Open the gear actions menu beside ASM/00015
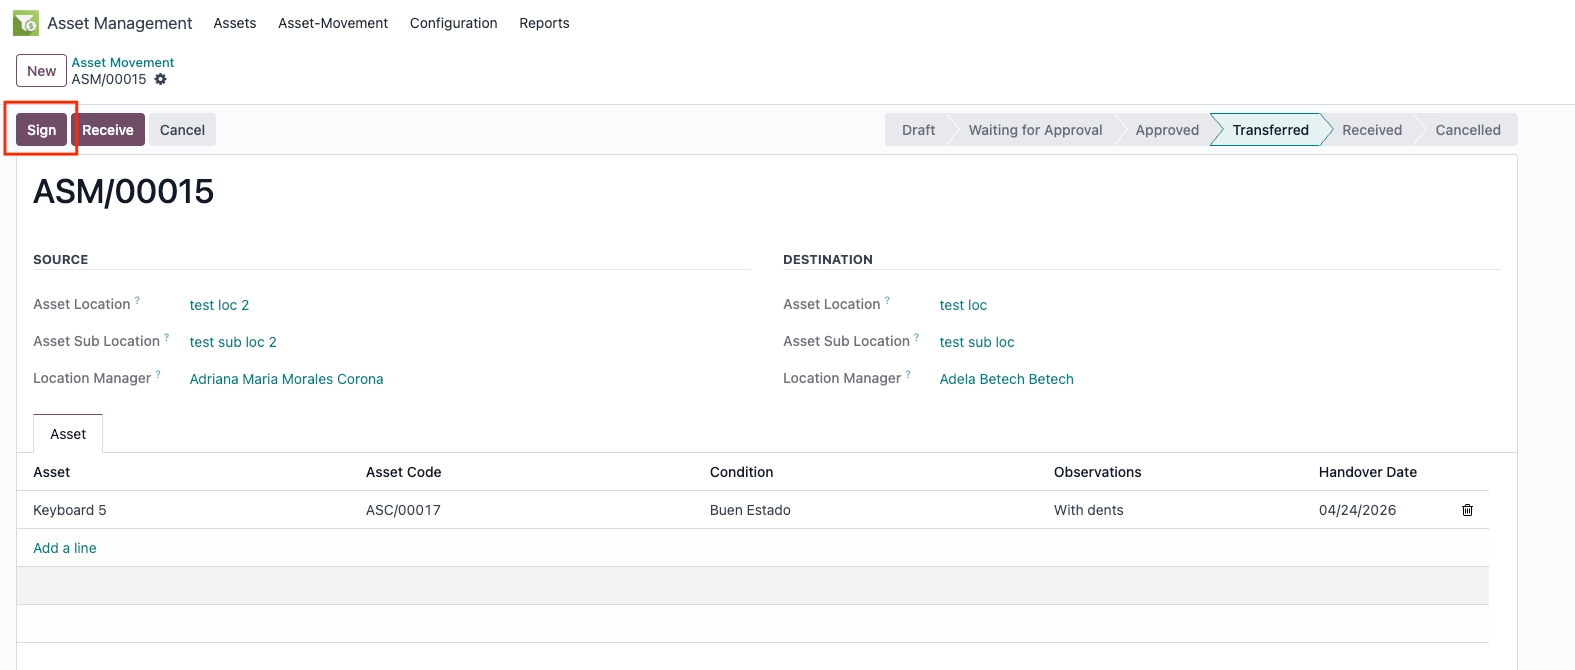Viewport: 1575px width, 670px height. (x=160, y=79)
